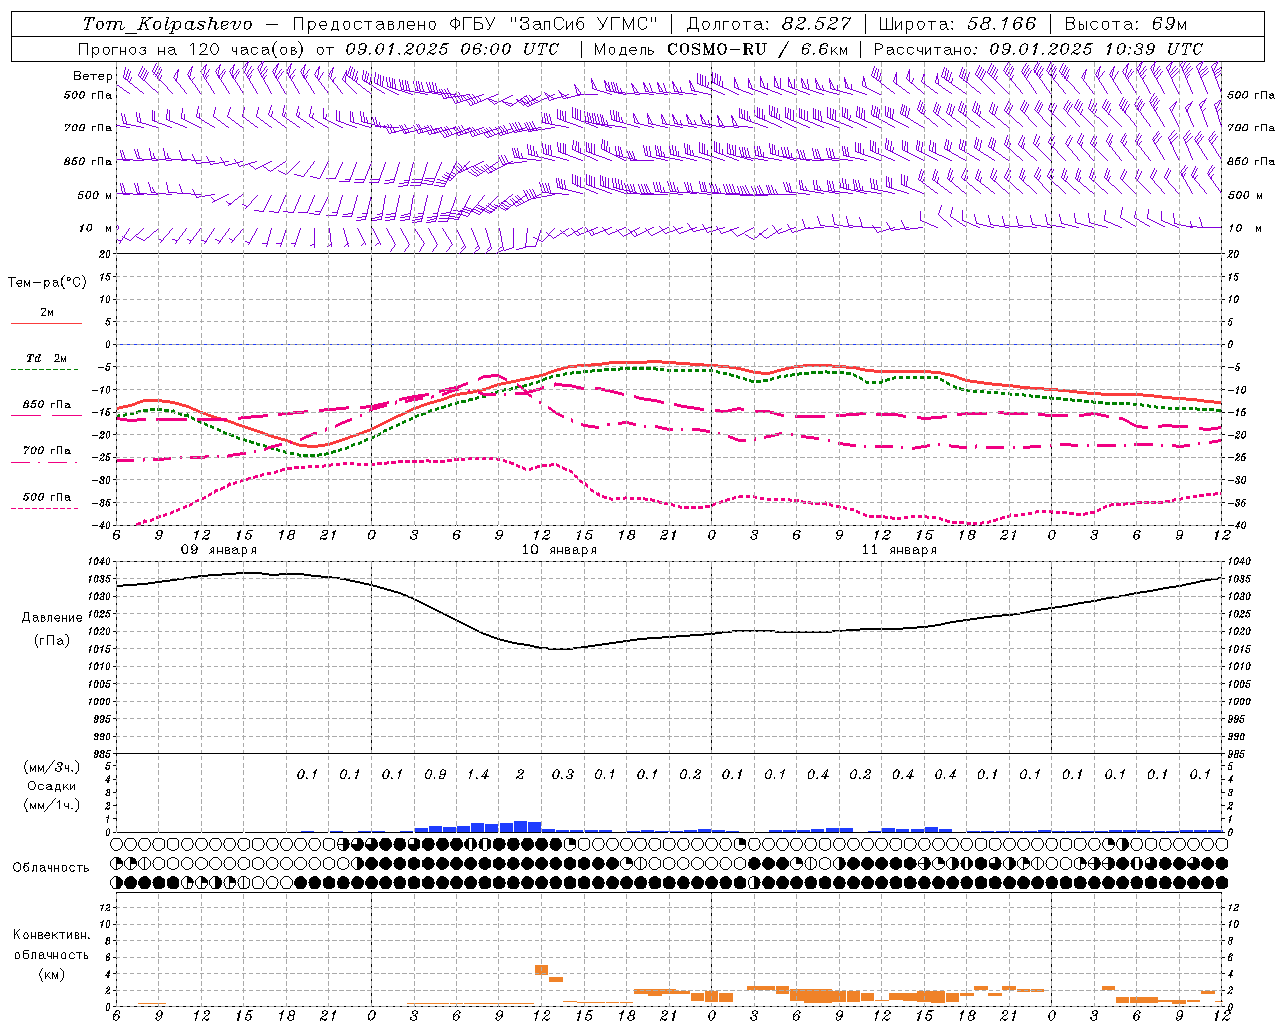The height and width of the screenshot is (1024, 1280).
Task: Click the '700 гПа' temperature legend entry
Action: click(46, 451)
